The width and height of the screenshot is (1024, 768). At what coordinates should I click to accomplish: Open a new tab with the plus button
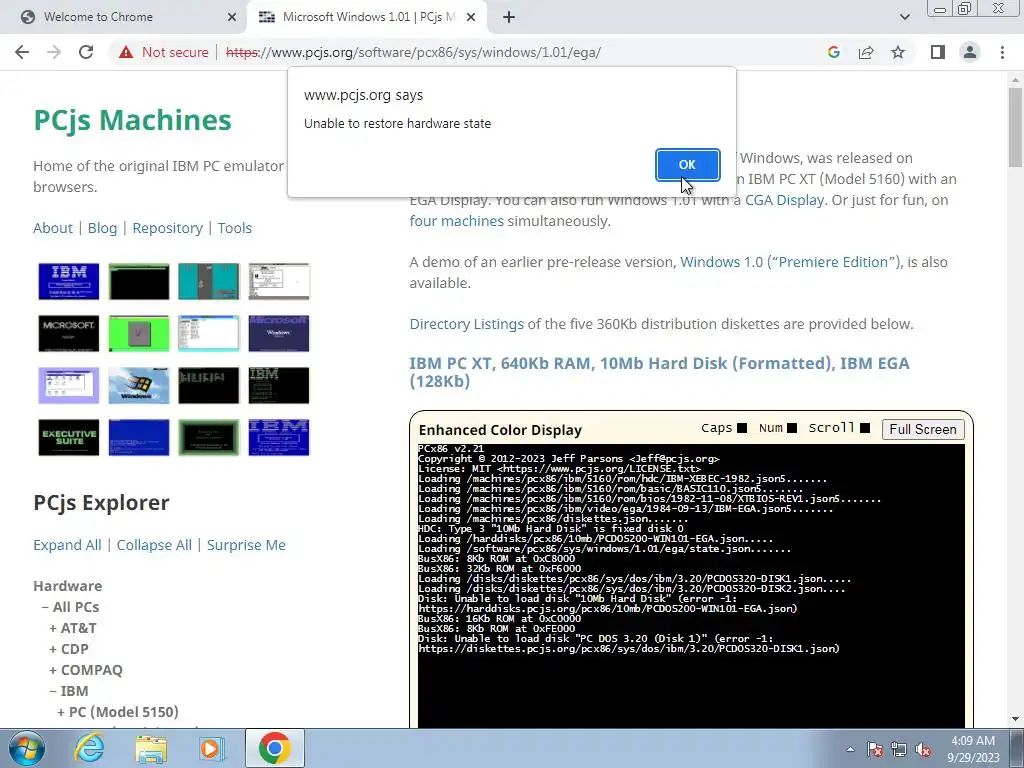pyautogui.click(x=509, y=17)
